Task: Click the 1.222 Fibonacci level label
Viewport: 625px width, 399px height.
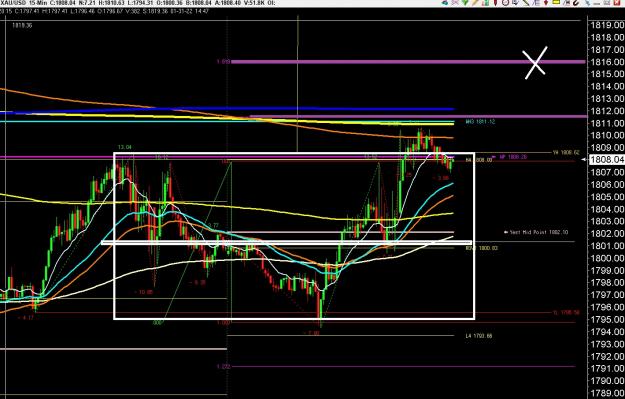Action: pyautogui.click(x=224, y=367)
